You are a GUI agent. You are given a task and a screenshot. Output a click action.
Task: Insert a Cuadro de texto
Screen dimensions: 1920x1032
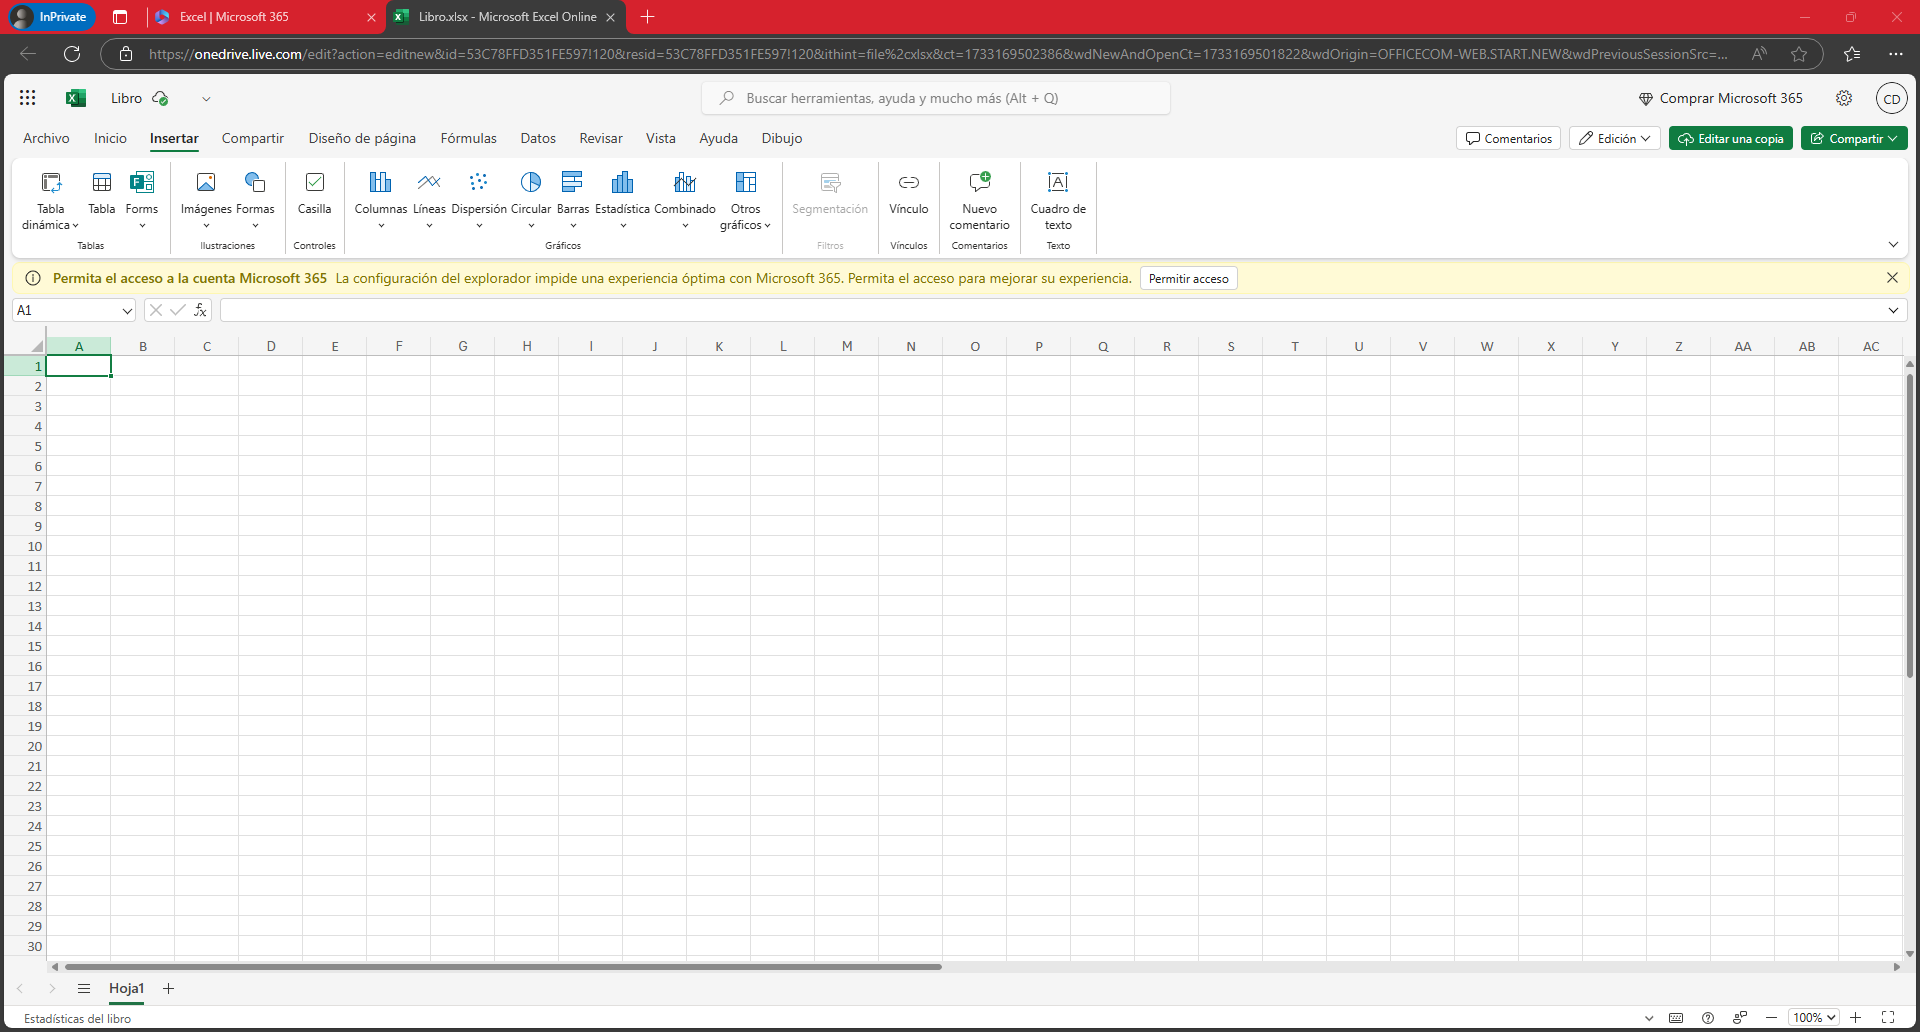click(x=1057, y=200)
